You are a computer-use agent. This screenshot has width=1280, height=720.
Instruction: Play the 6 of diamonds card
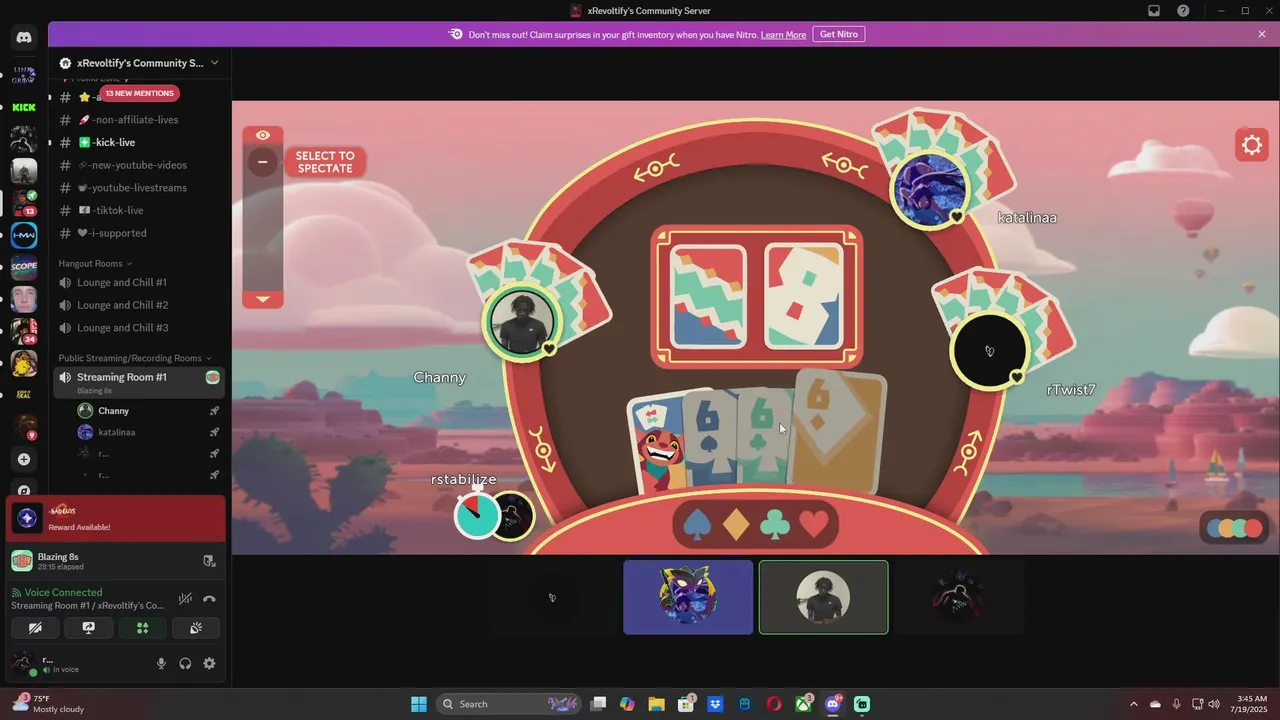838,430
